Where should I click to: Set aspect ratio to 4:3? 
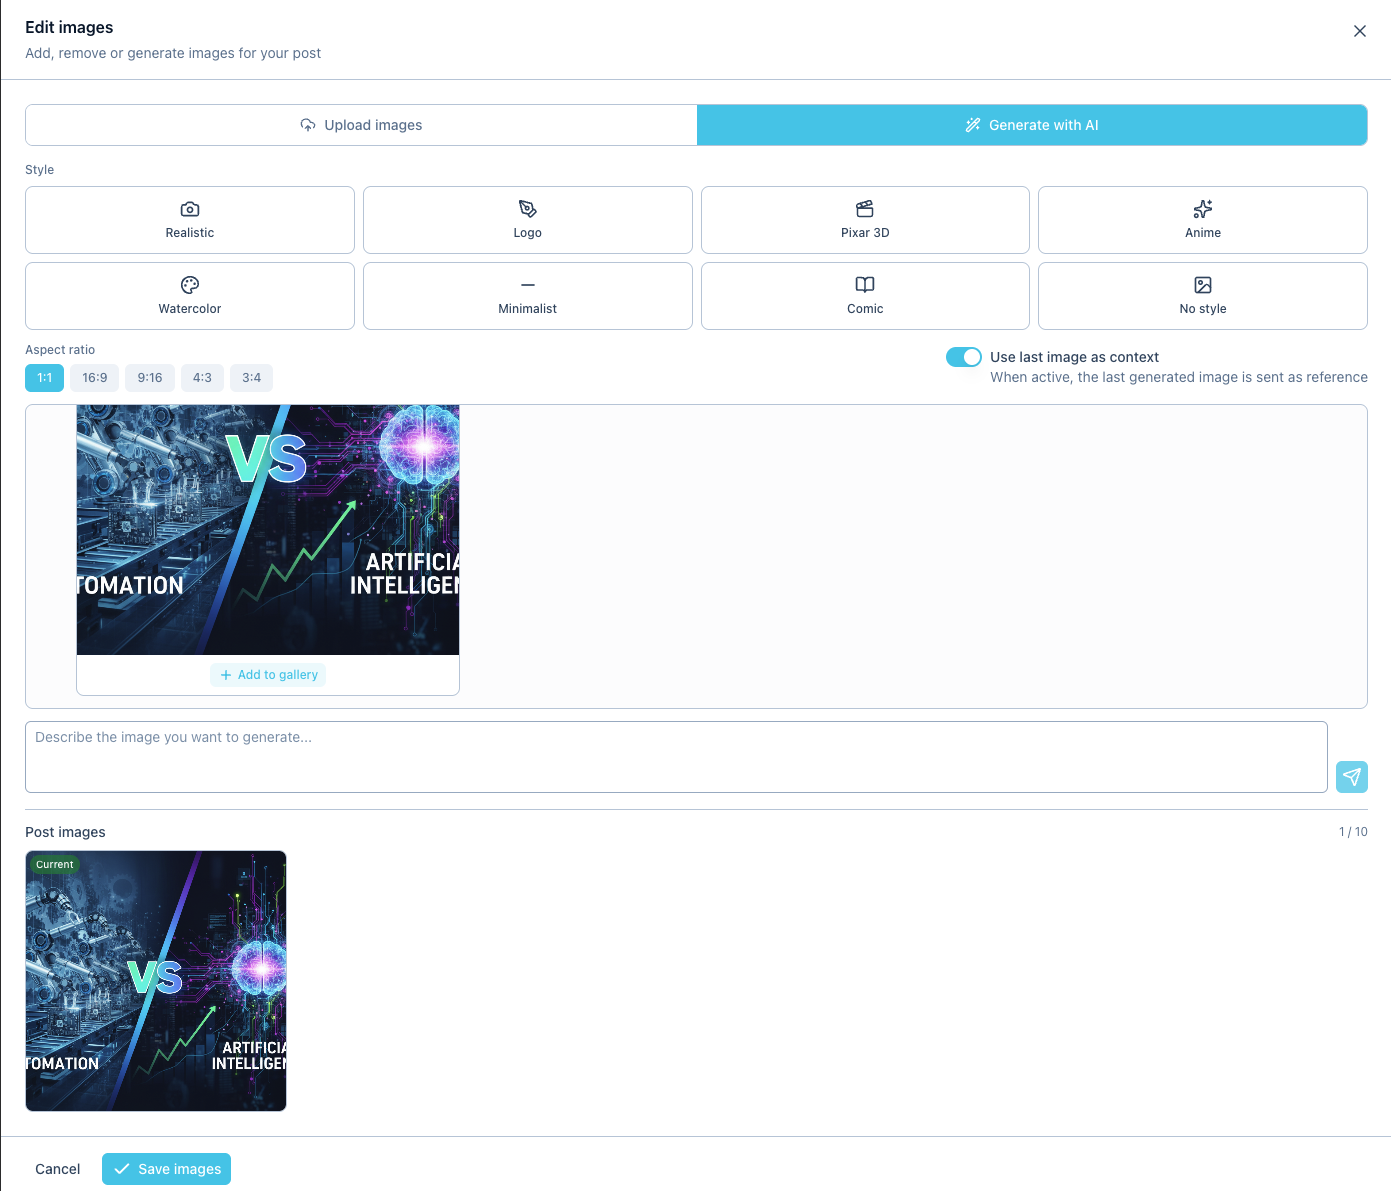coord(202,378)
